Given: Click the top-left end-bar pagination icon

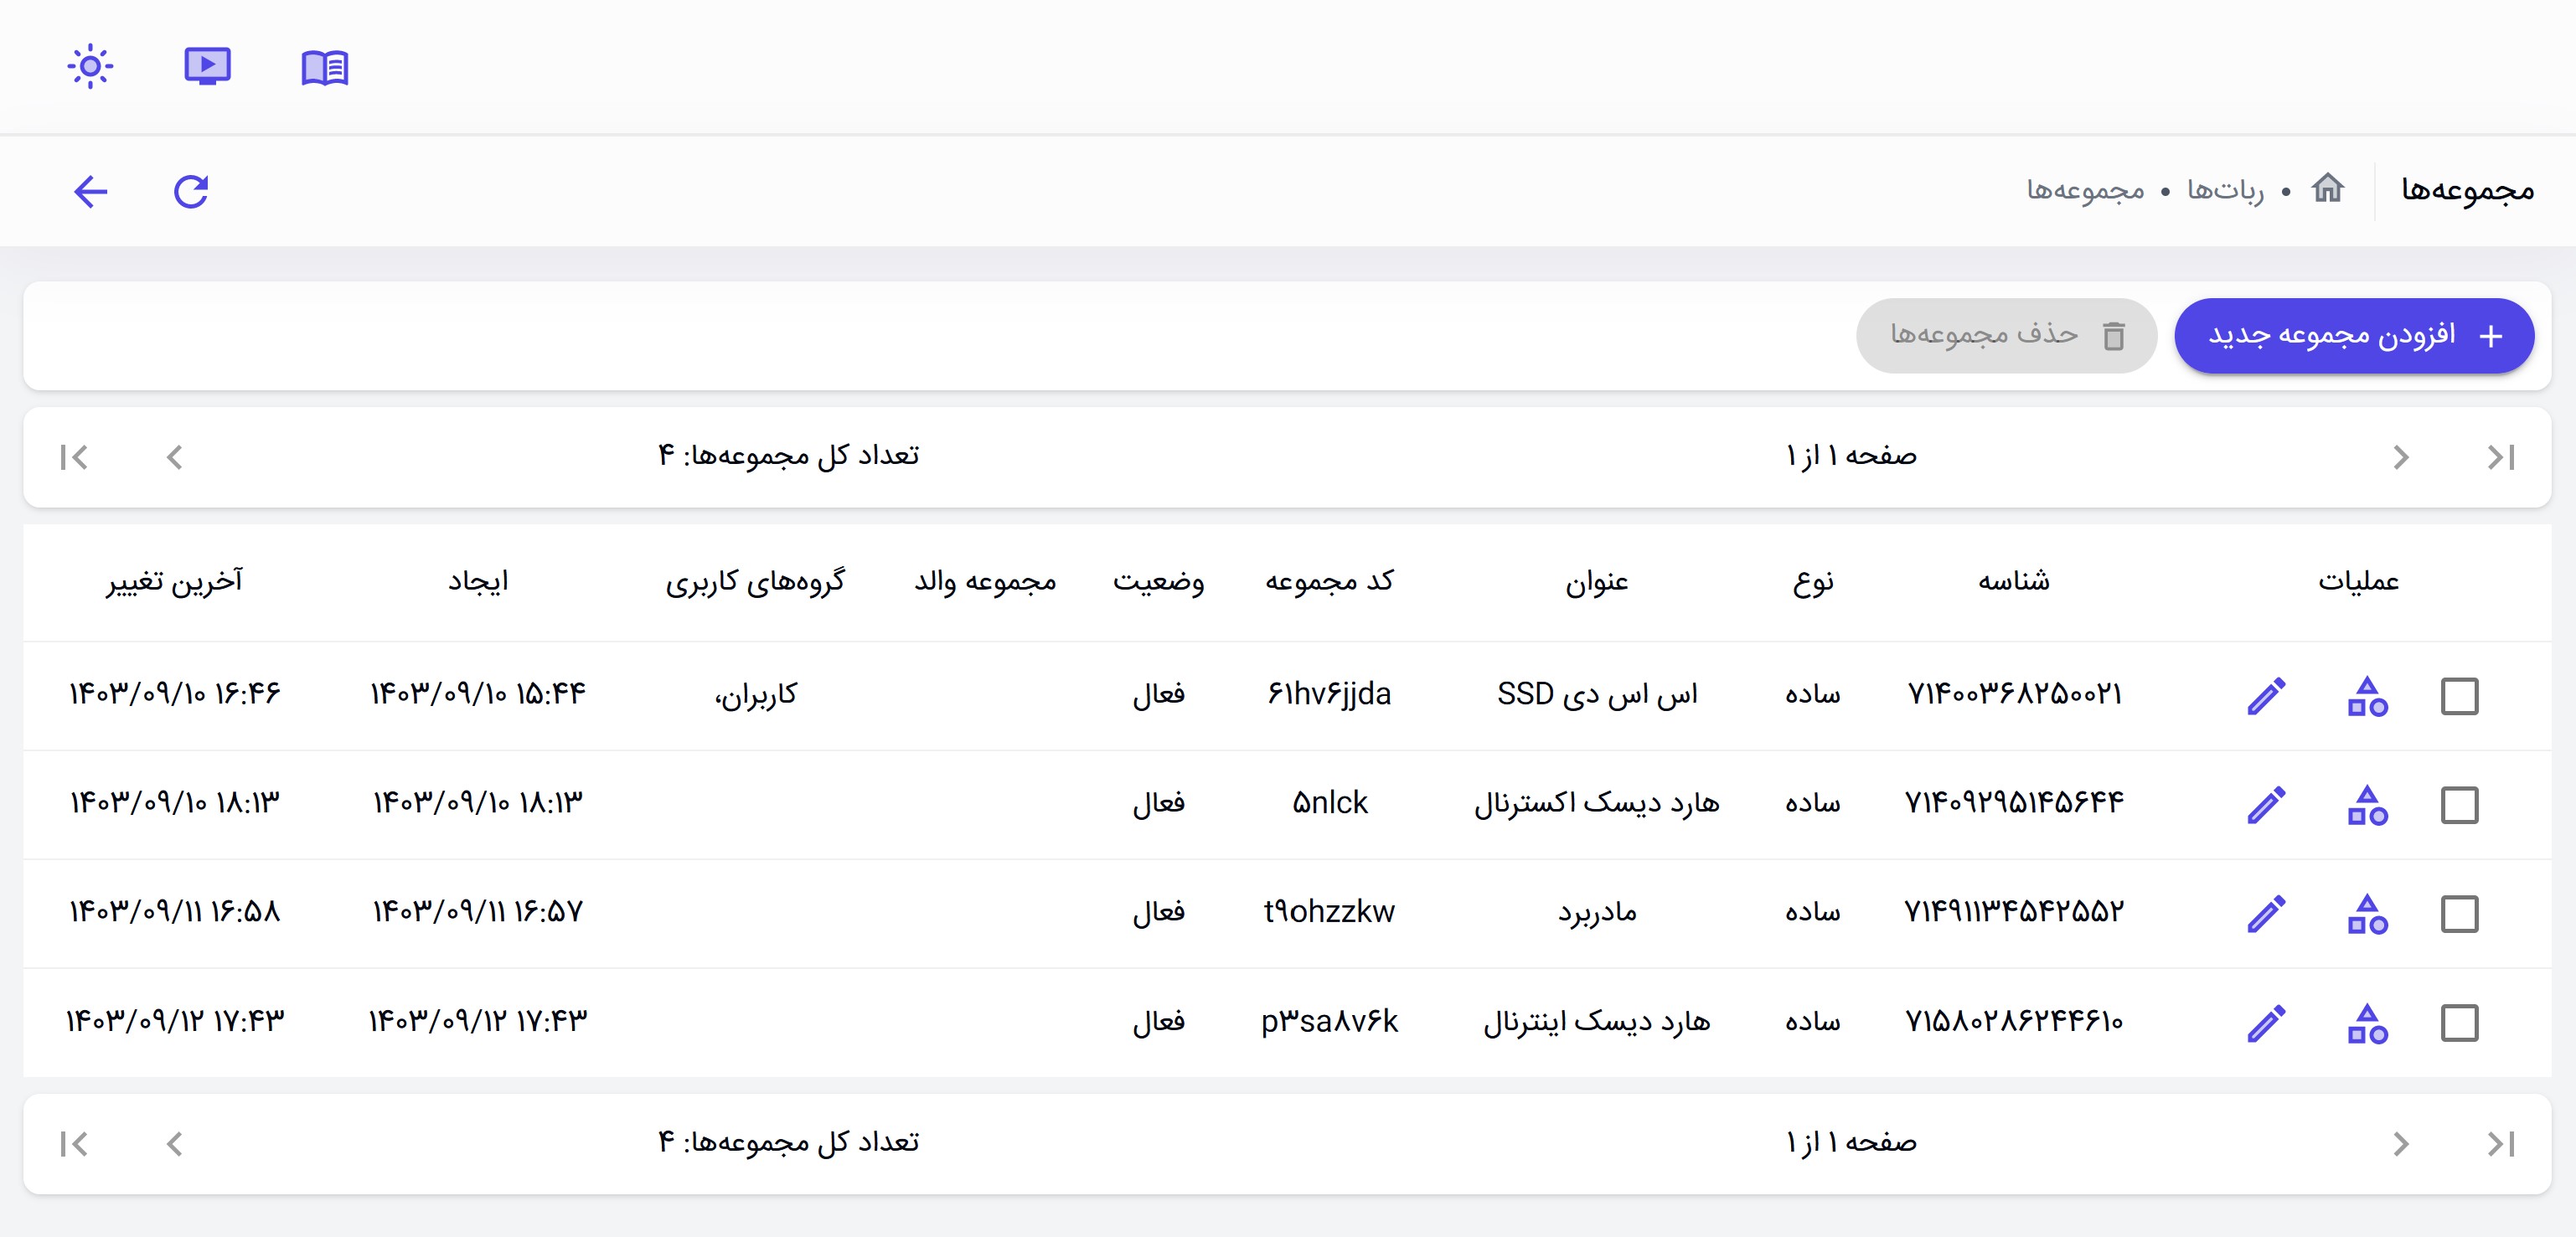Looking at the screenshot, I should point(74,457).
